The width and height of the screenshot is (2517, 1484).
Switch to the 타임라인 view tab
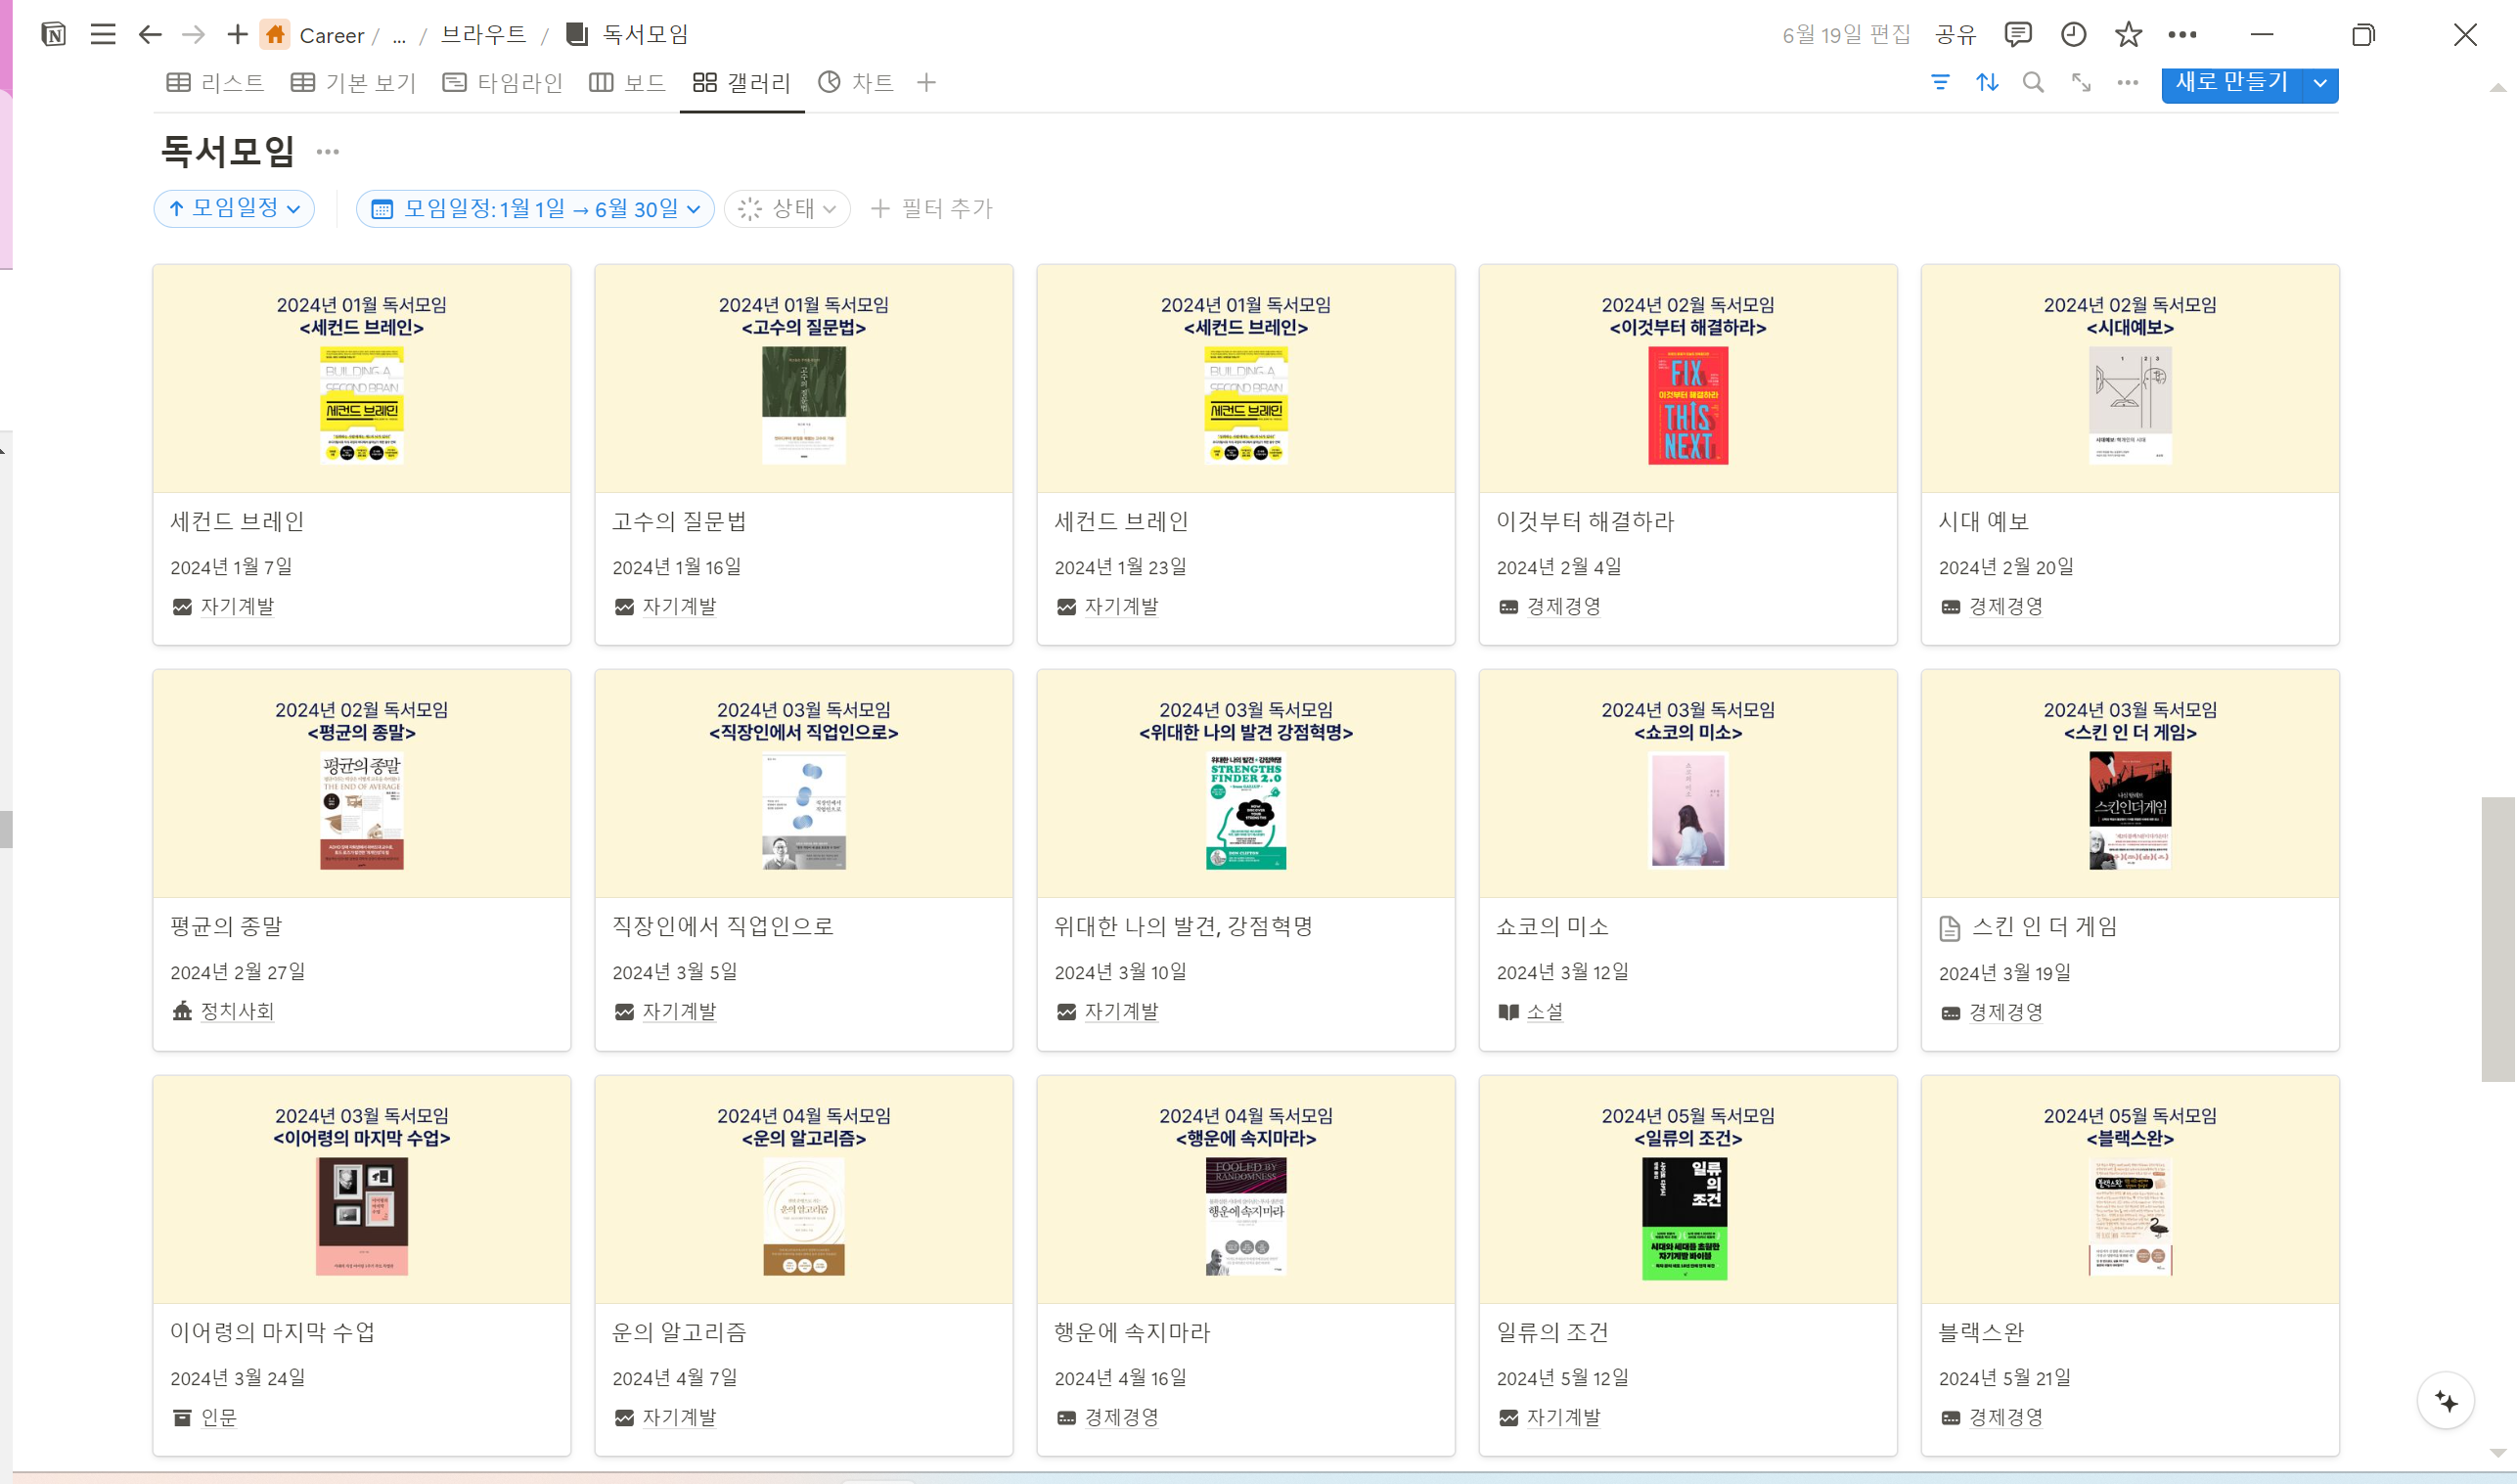click(x=503, y=82)
